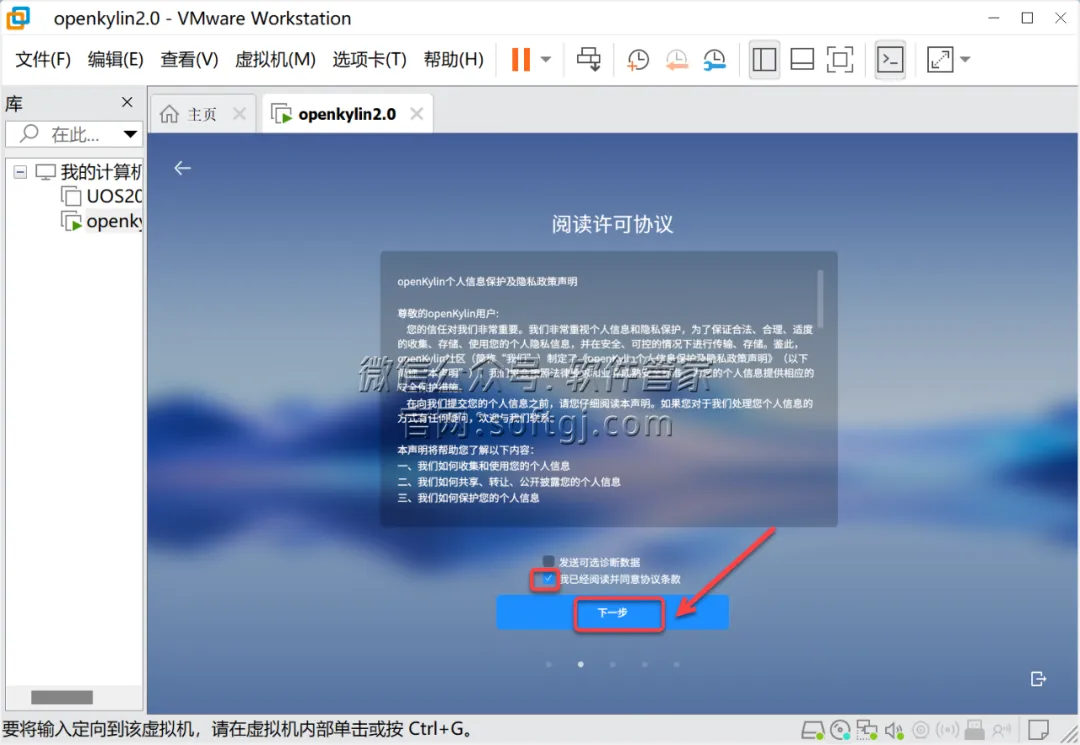Open the stretch display dropdown arrow

coord(965,59)
